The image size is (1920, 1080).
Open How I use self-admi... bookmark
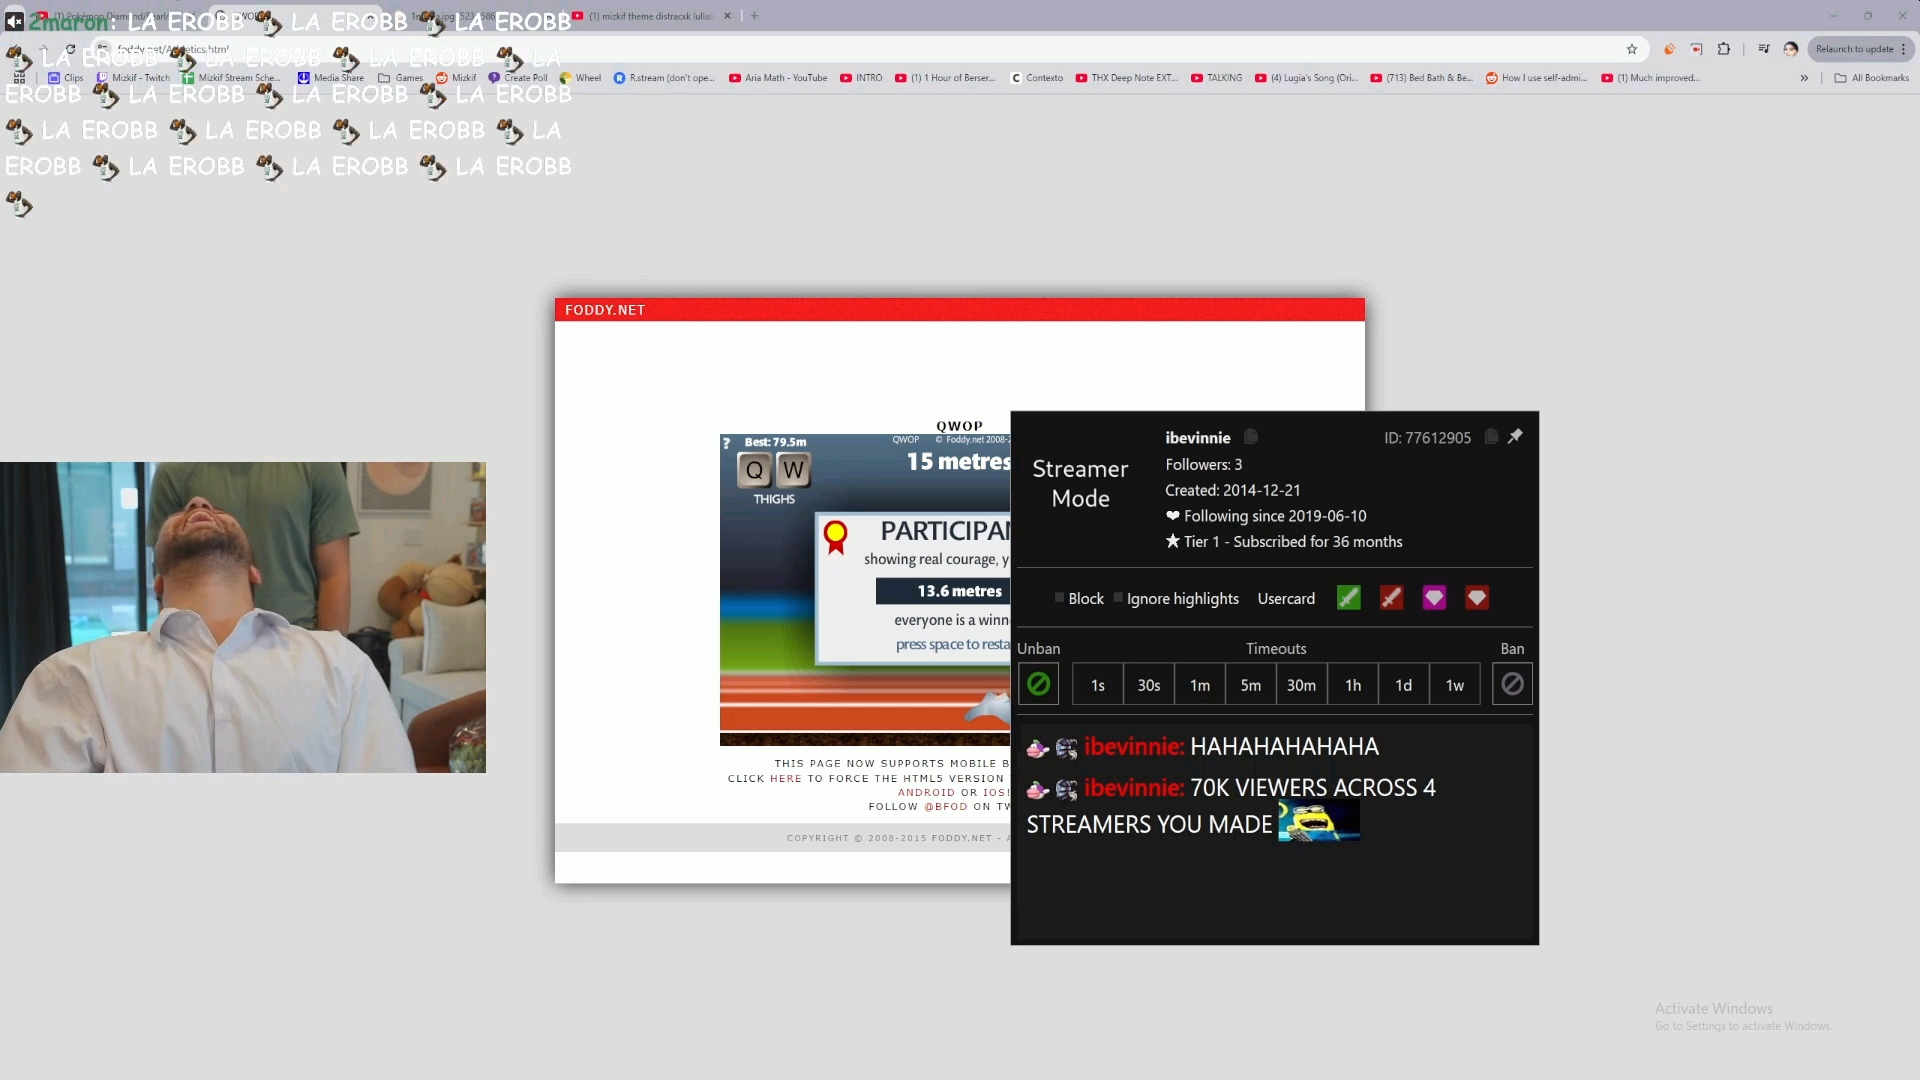tap(1537, 78)
